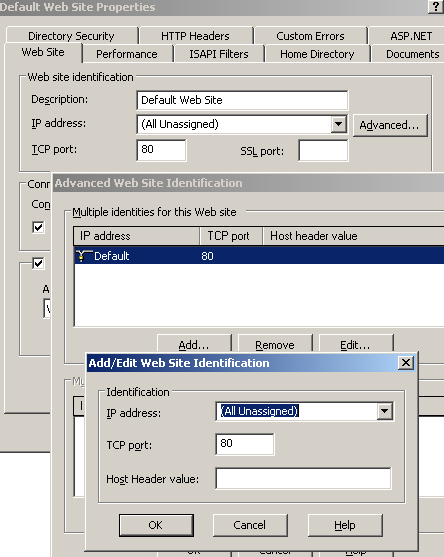Click TCP port field in Add/Edit dialog
Viewport: 444px width, 557px height.
tap(245, 444)
